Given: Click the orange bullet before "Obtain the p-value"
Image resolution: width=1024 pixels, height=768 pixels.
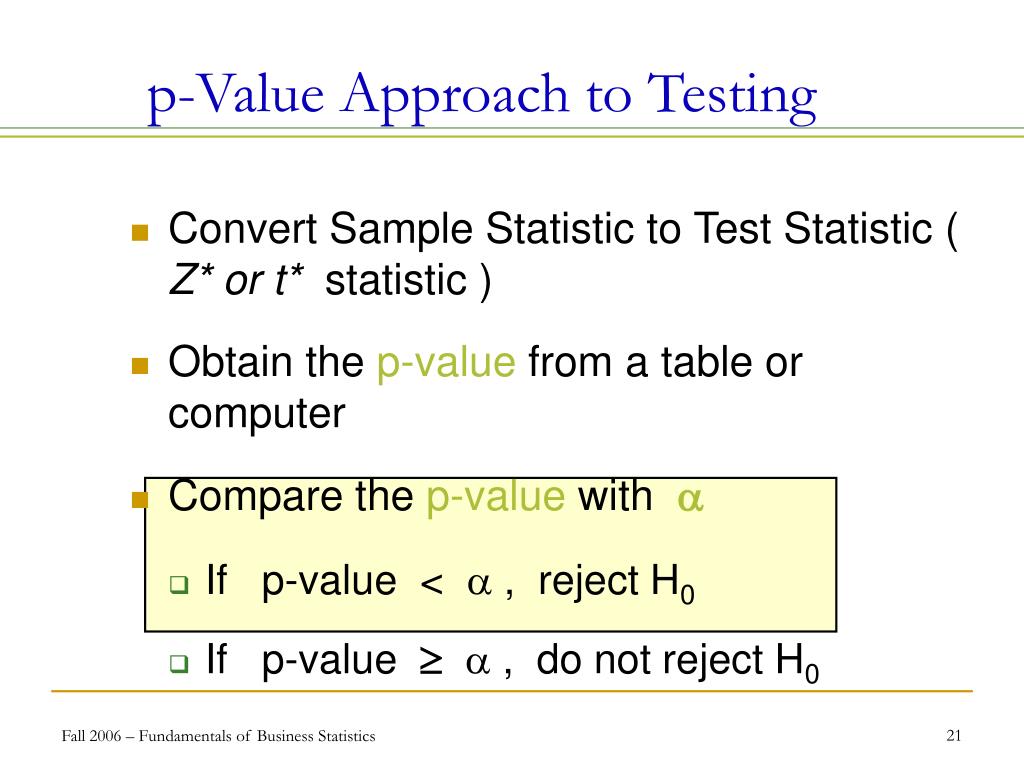Looking at the screenshot, I should [140, 365].
